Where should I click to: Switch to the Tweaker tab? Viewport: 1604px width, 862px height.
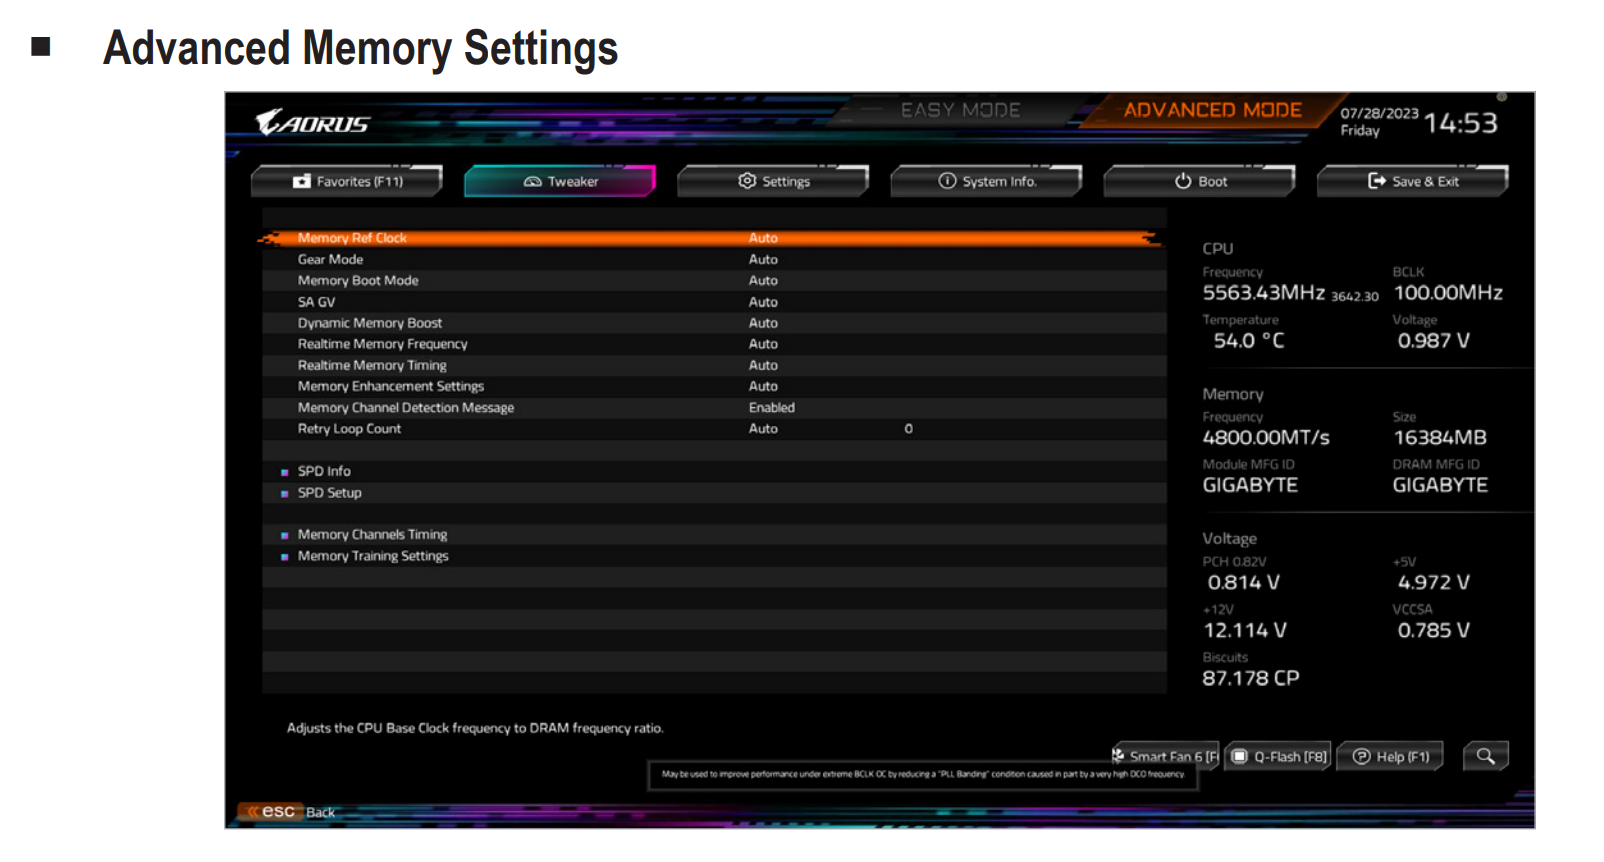(560, 181)
